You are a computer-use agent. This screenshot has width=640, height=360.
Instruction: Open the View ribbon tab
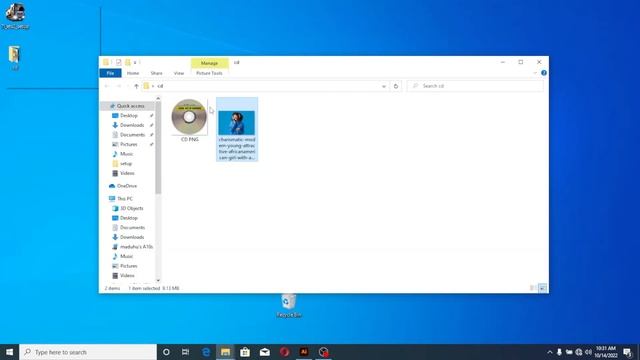coord(179,73)
